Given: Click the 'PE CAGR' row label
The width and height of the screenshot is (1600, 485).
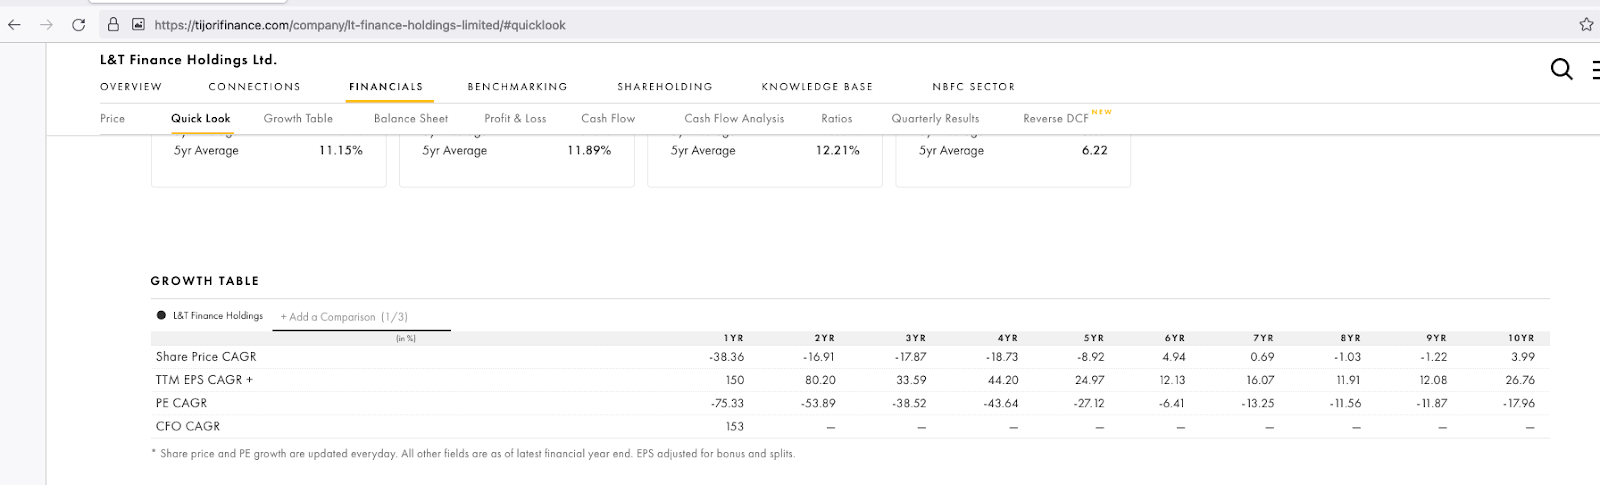Looking at the screenshot, I should (x=181, y=403).
